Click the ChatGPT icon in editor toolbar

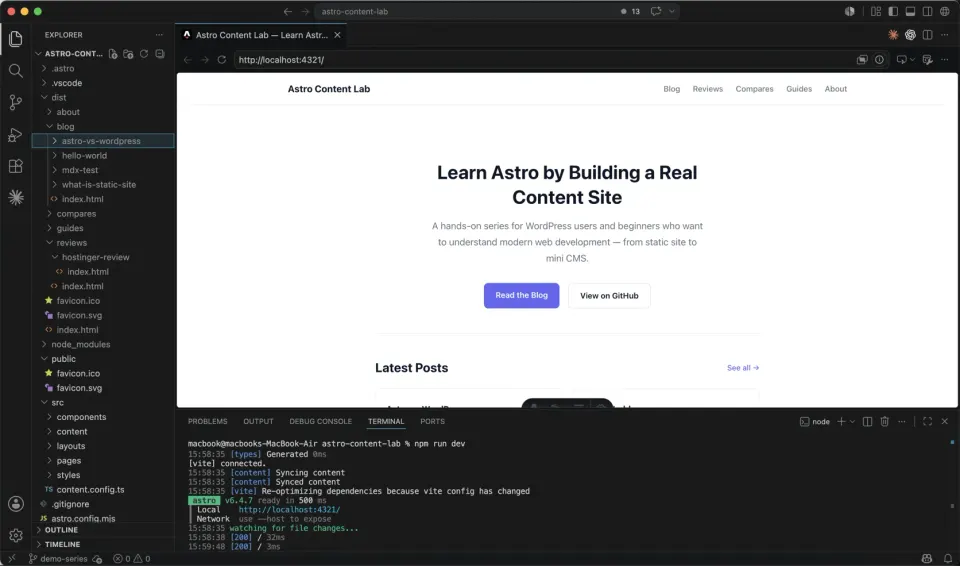(910, 35)
